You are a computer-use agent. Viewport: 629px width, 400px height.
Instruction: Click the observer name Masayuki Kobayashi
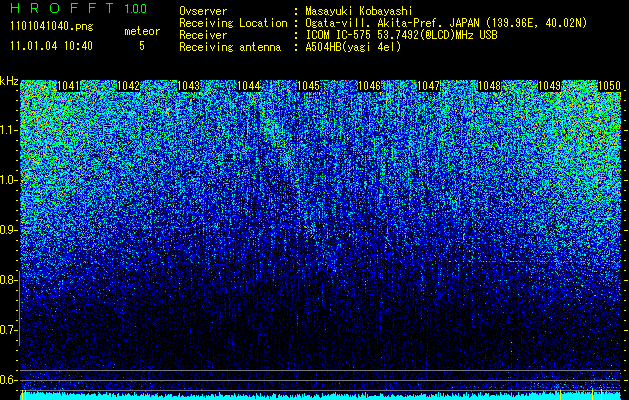[359, 12]
